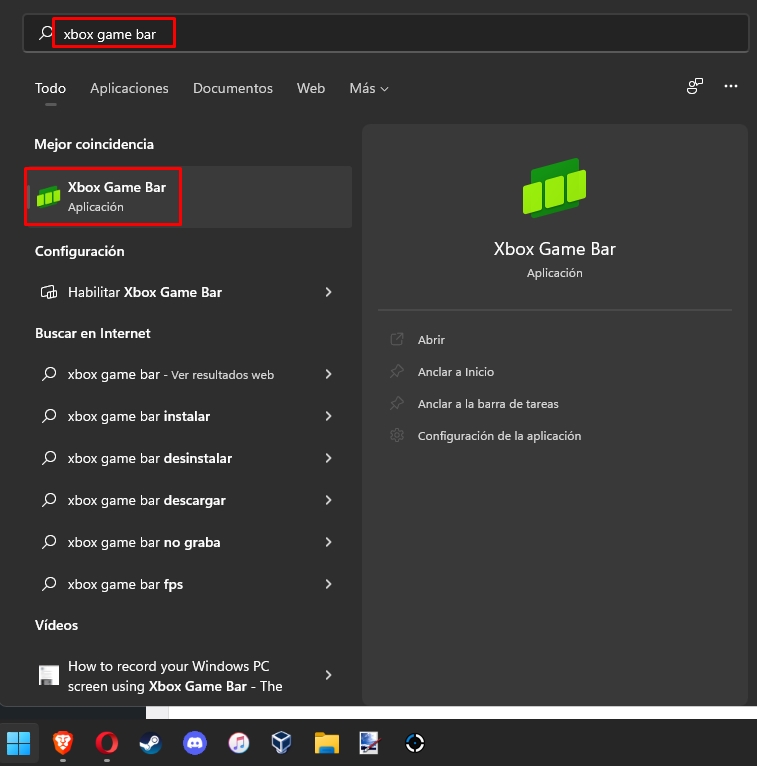Expand the Más dropdown
757x766 pixels.
369,88
